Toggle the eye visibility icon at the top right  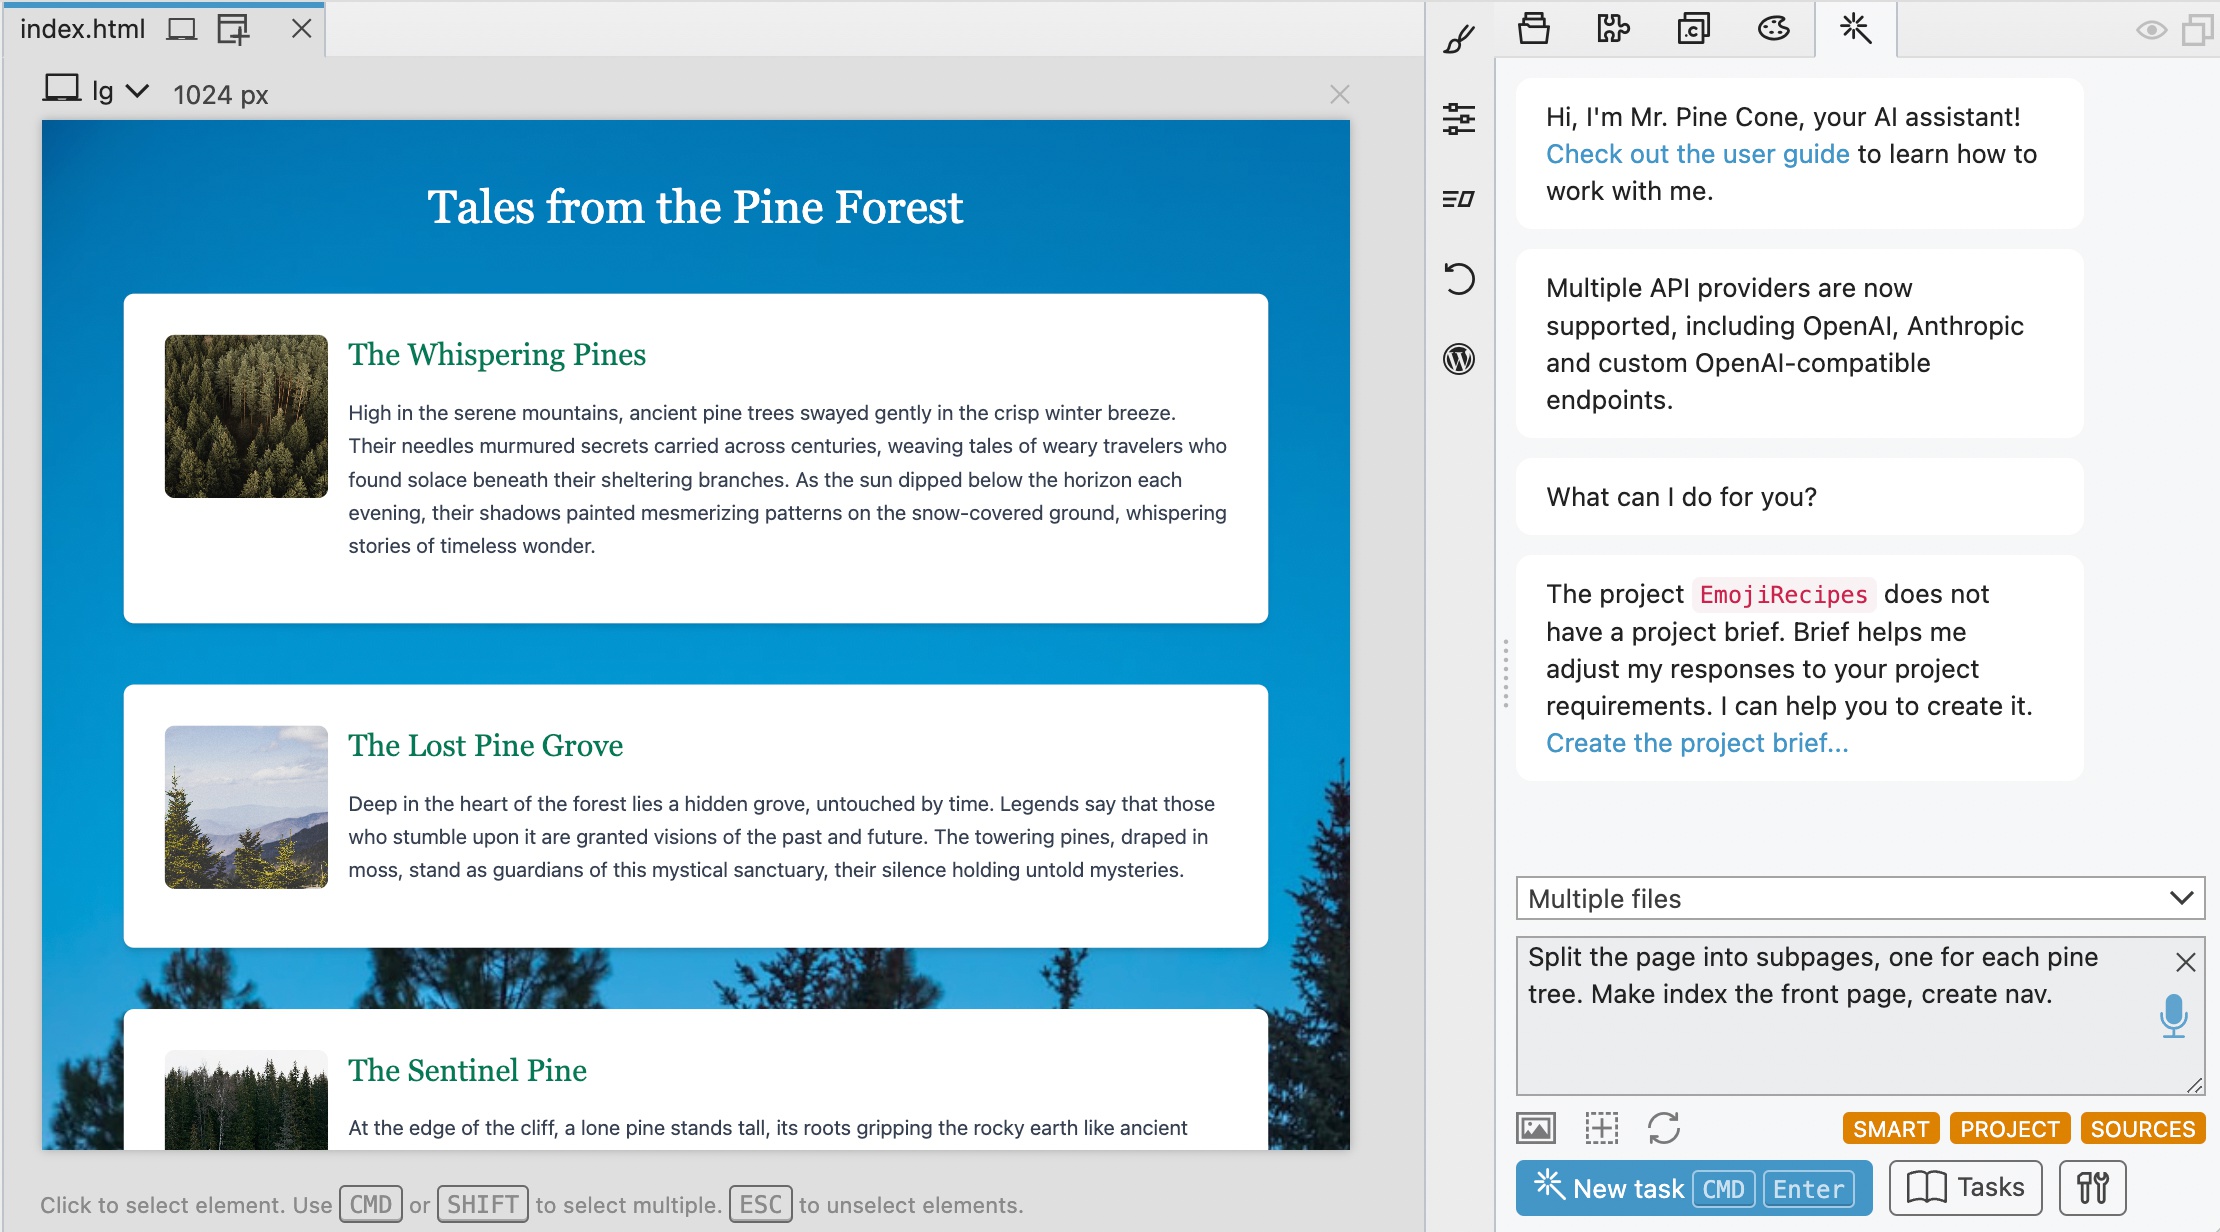pos(2150,30)
